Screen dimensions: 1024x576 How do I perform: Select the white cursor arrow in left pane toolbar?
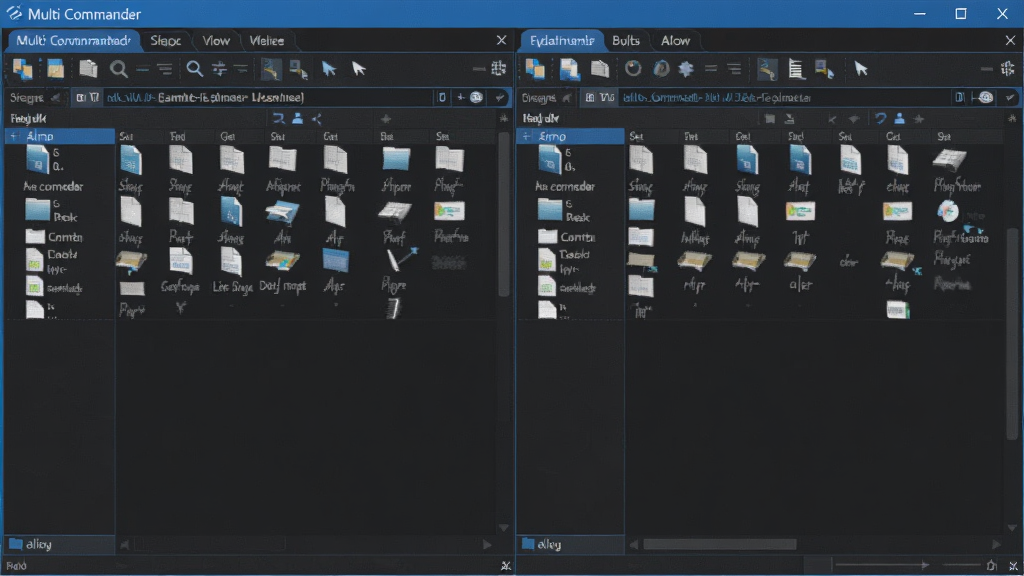click(x=359, y=69)
